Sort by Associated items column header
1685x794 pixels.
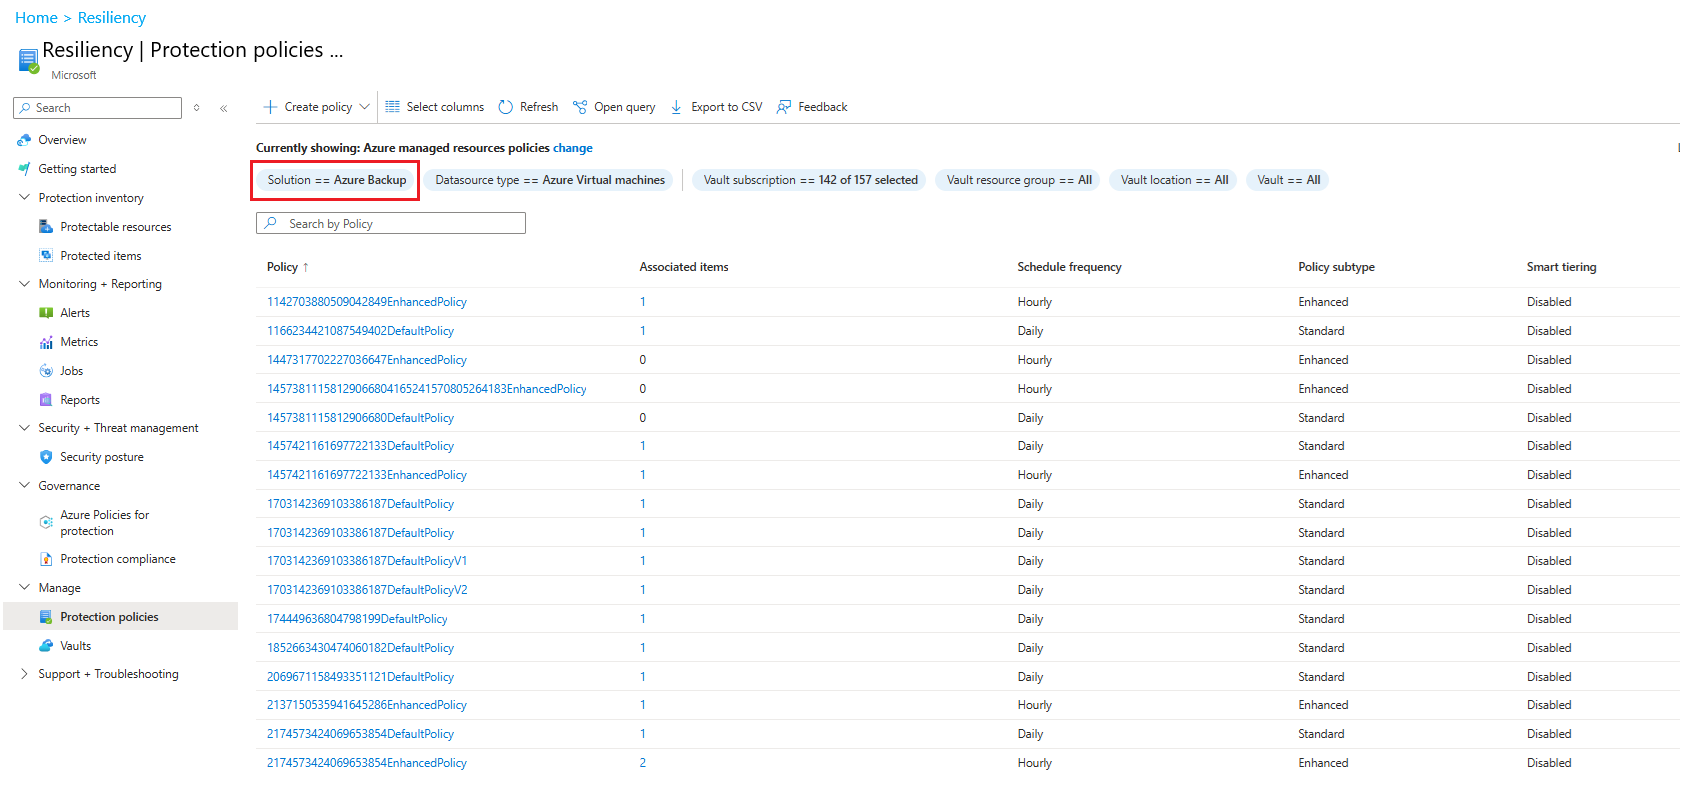(x=684, y=267)
